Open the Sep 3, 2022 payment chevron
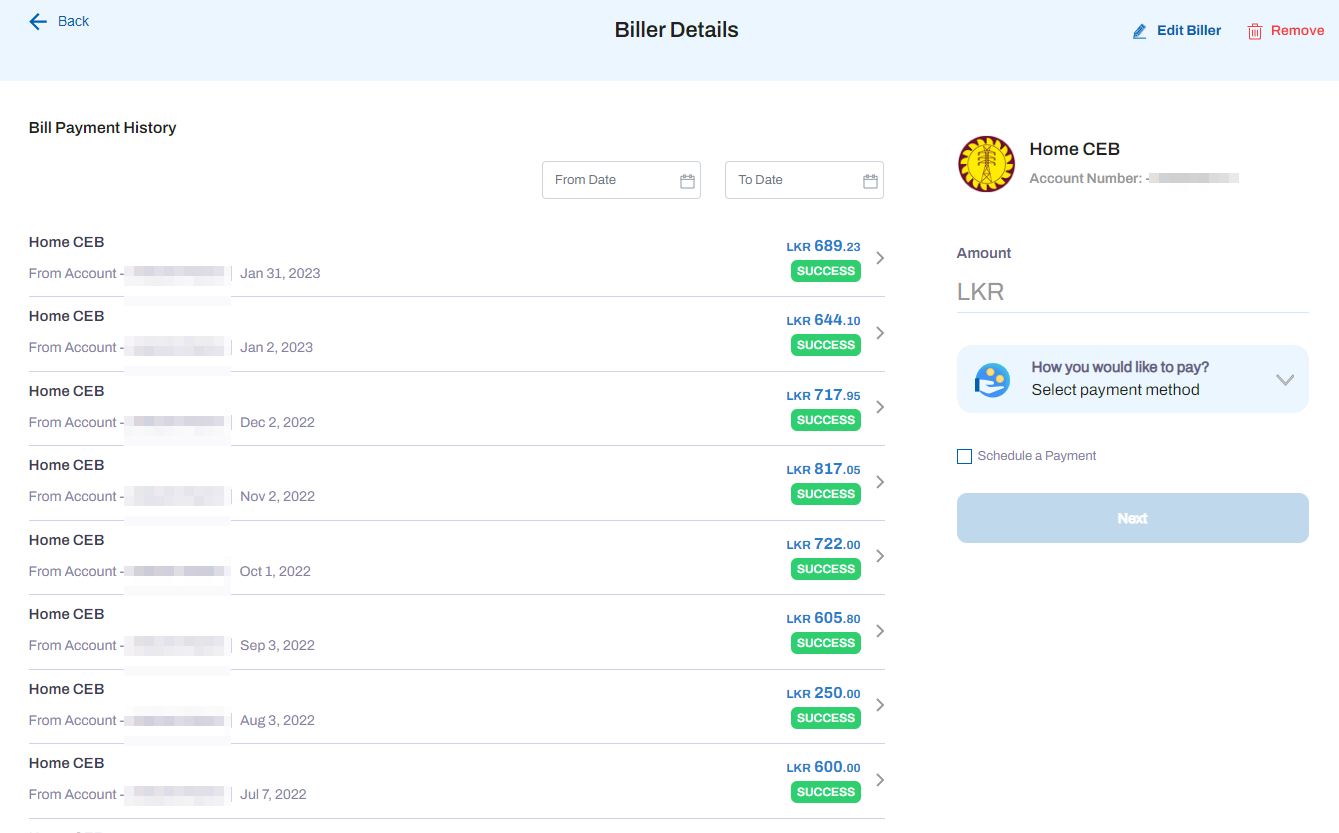 (x=880, y=631)
